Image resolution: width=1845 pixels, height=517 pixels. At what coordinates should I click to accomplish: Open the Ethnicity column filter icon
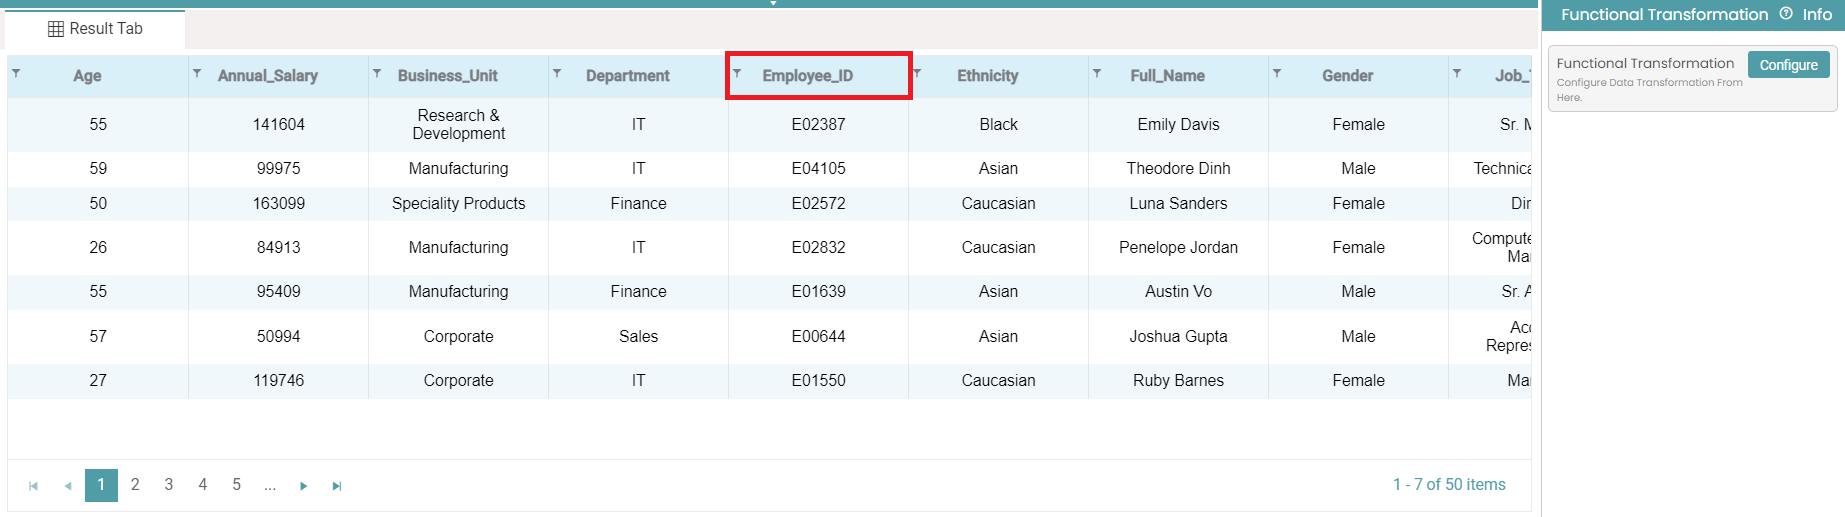point(917,73)
